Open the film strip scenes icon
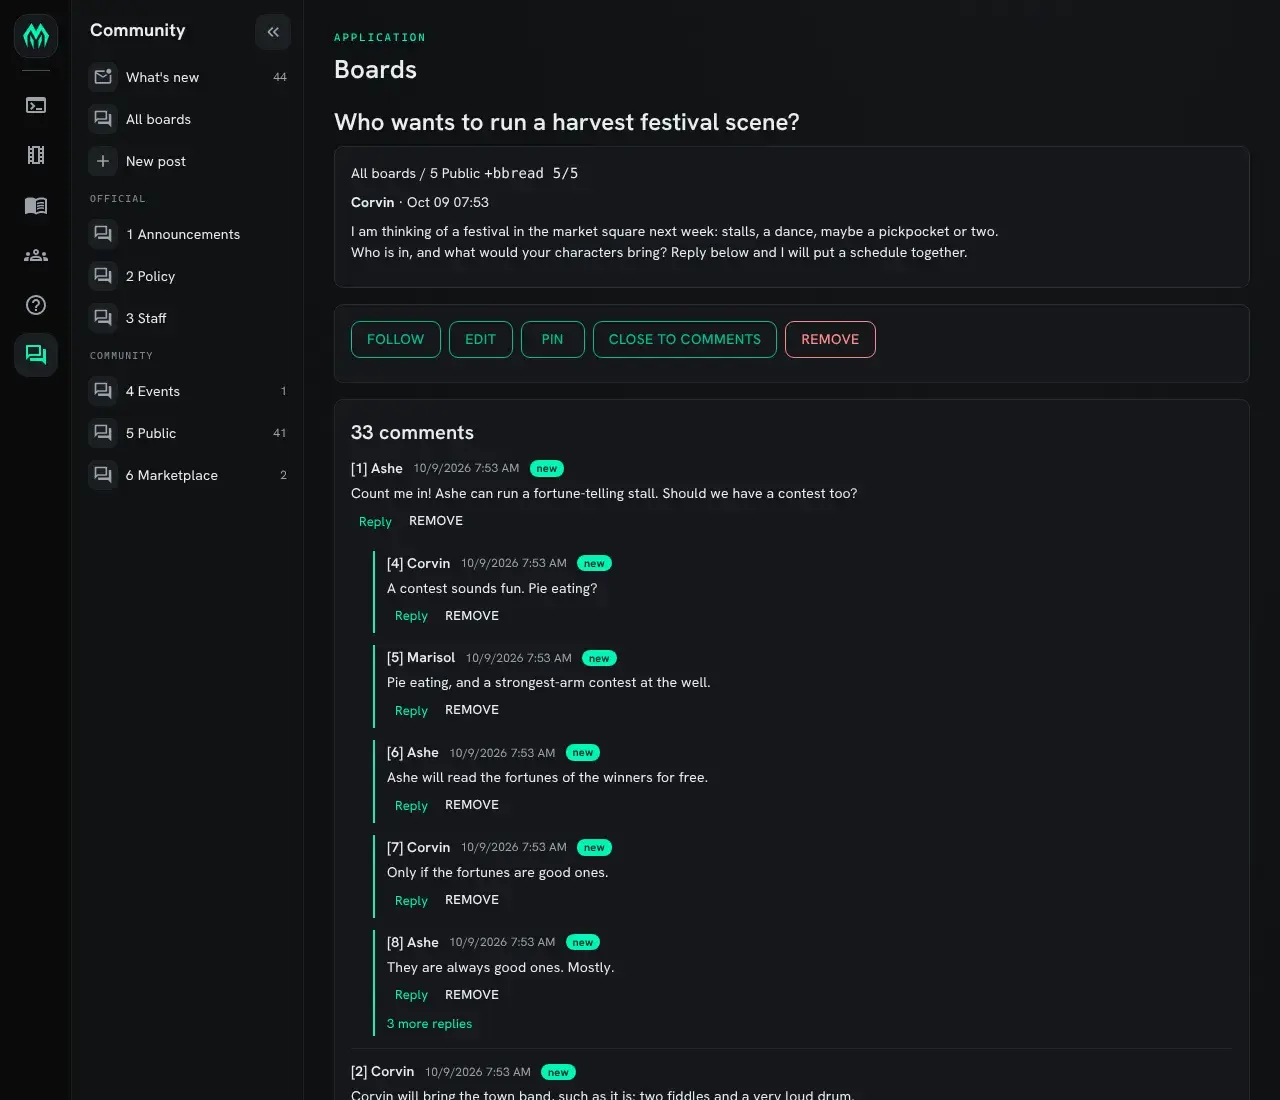1280x1100 pixels. [36, 155]
